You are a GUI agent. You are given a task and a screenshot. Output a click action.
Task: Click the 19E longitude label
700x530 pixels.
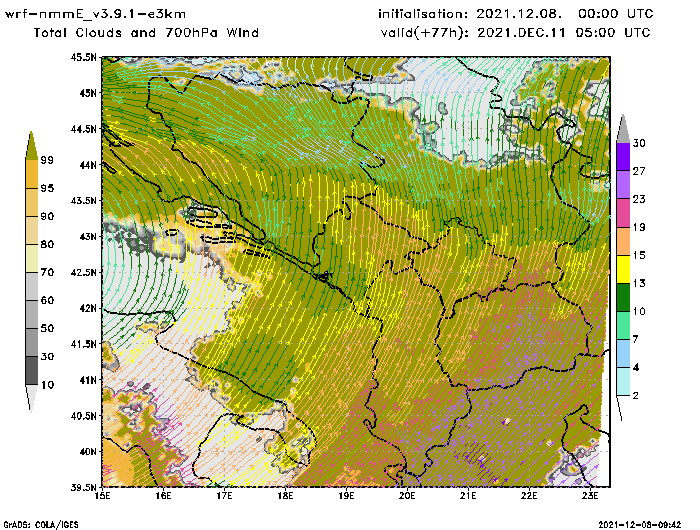pyautogui.click(x=346, y=496)
